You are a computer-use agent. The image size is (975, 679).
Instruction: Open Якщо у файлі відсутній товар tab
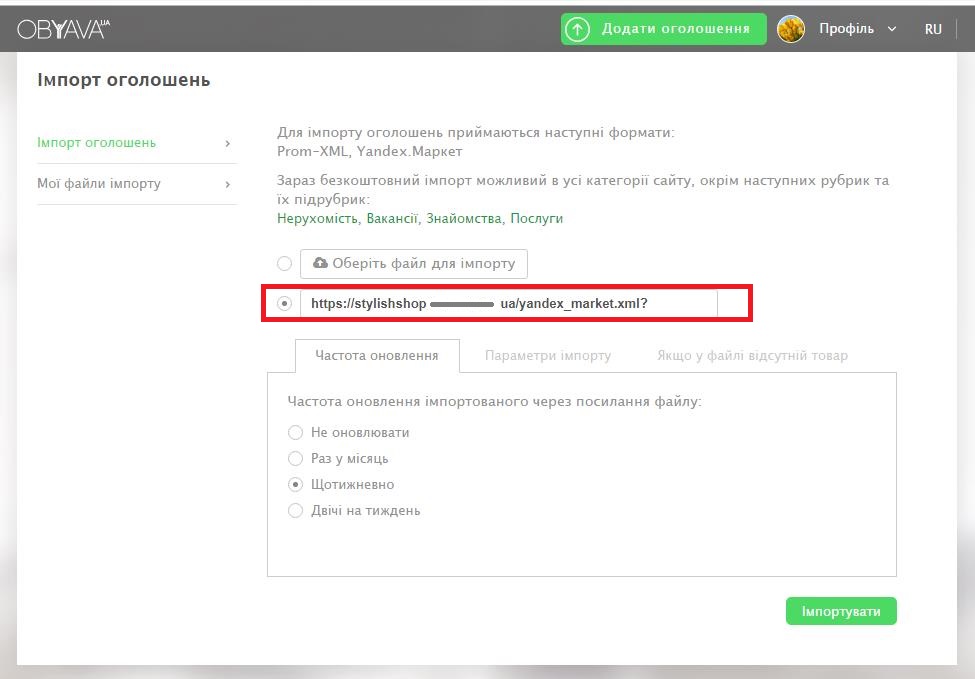[752, 356]
